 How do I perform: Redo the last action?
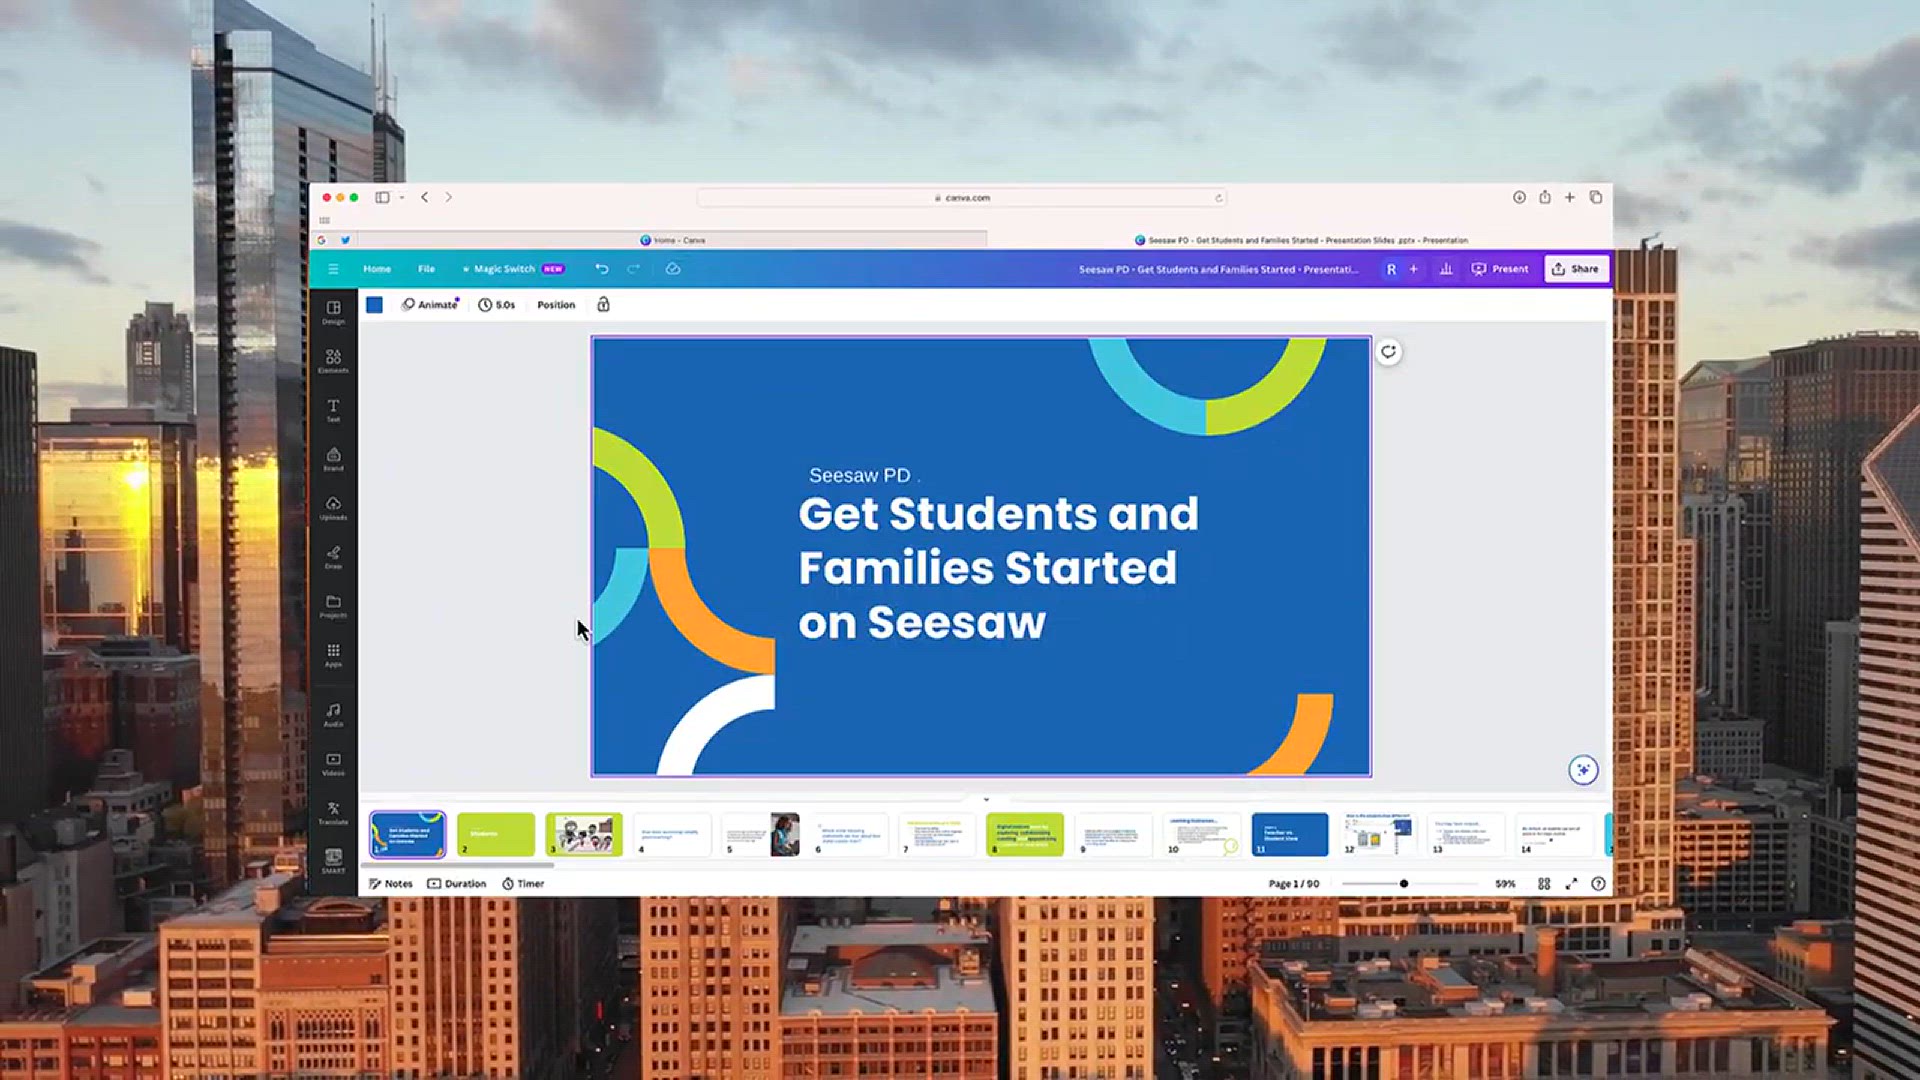[633, 269]
